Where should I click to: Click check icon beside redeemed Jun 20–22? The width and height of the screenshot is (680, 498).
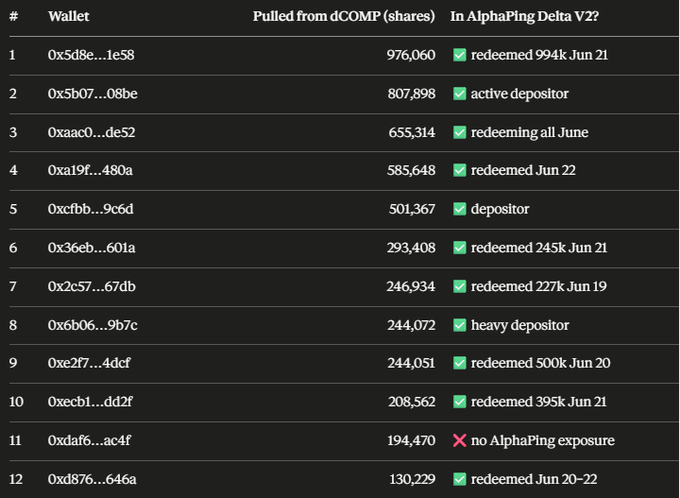[x=459, y=479]
